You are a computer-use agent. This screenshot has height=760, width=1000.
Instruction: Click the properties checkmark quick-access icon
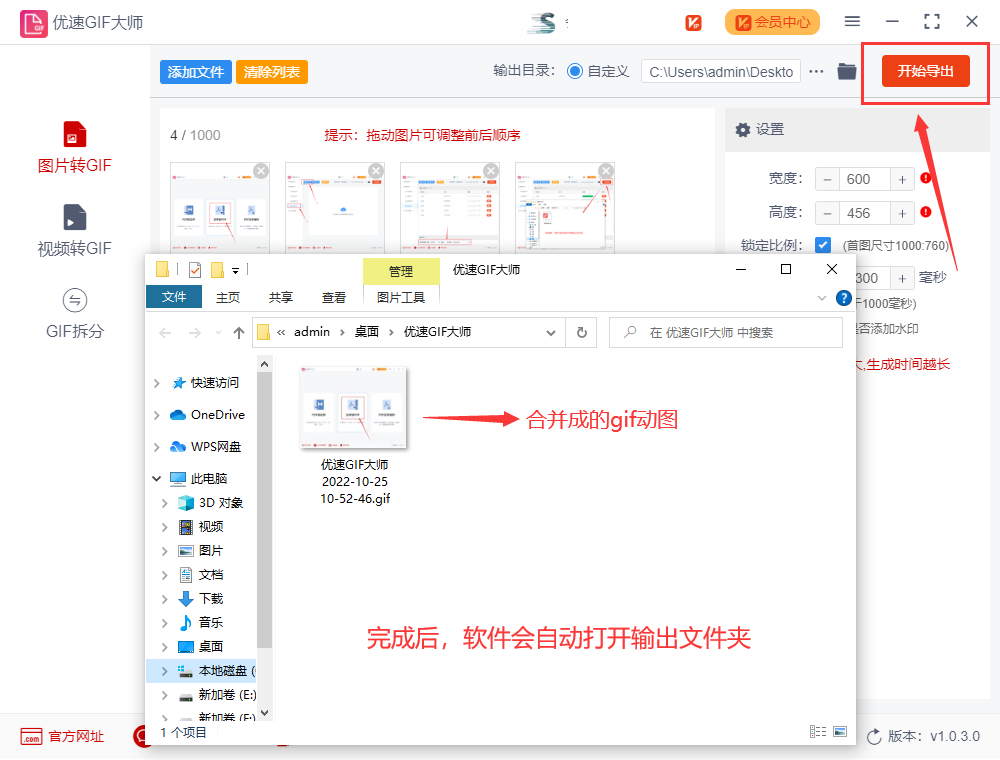195,270
